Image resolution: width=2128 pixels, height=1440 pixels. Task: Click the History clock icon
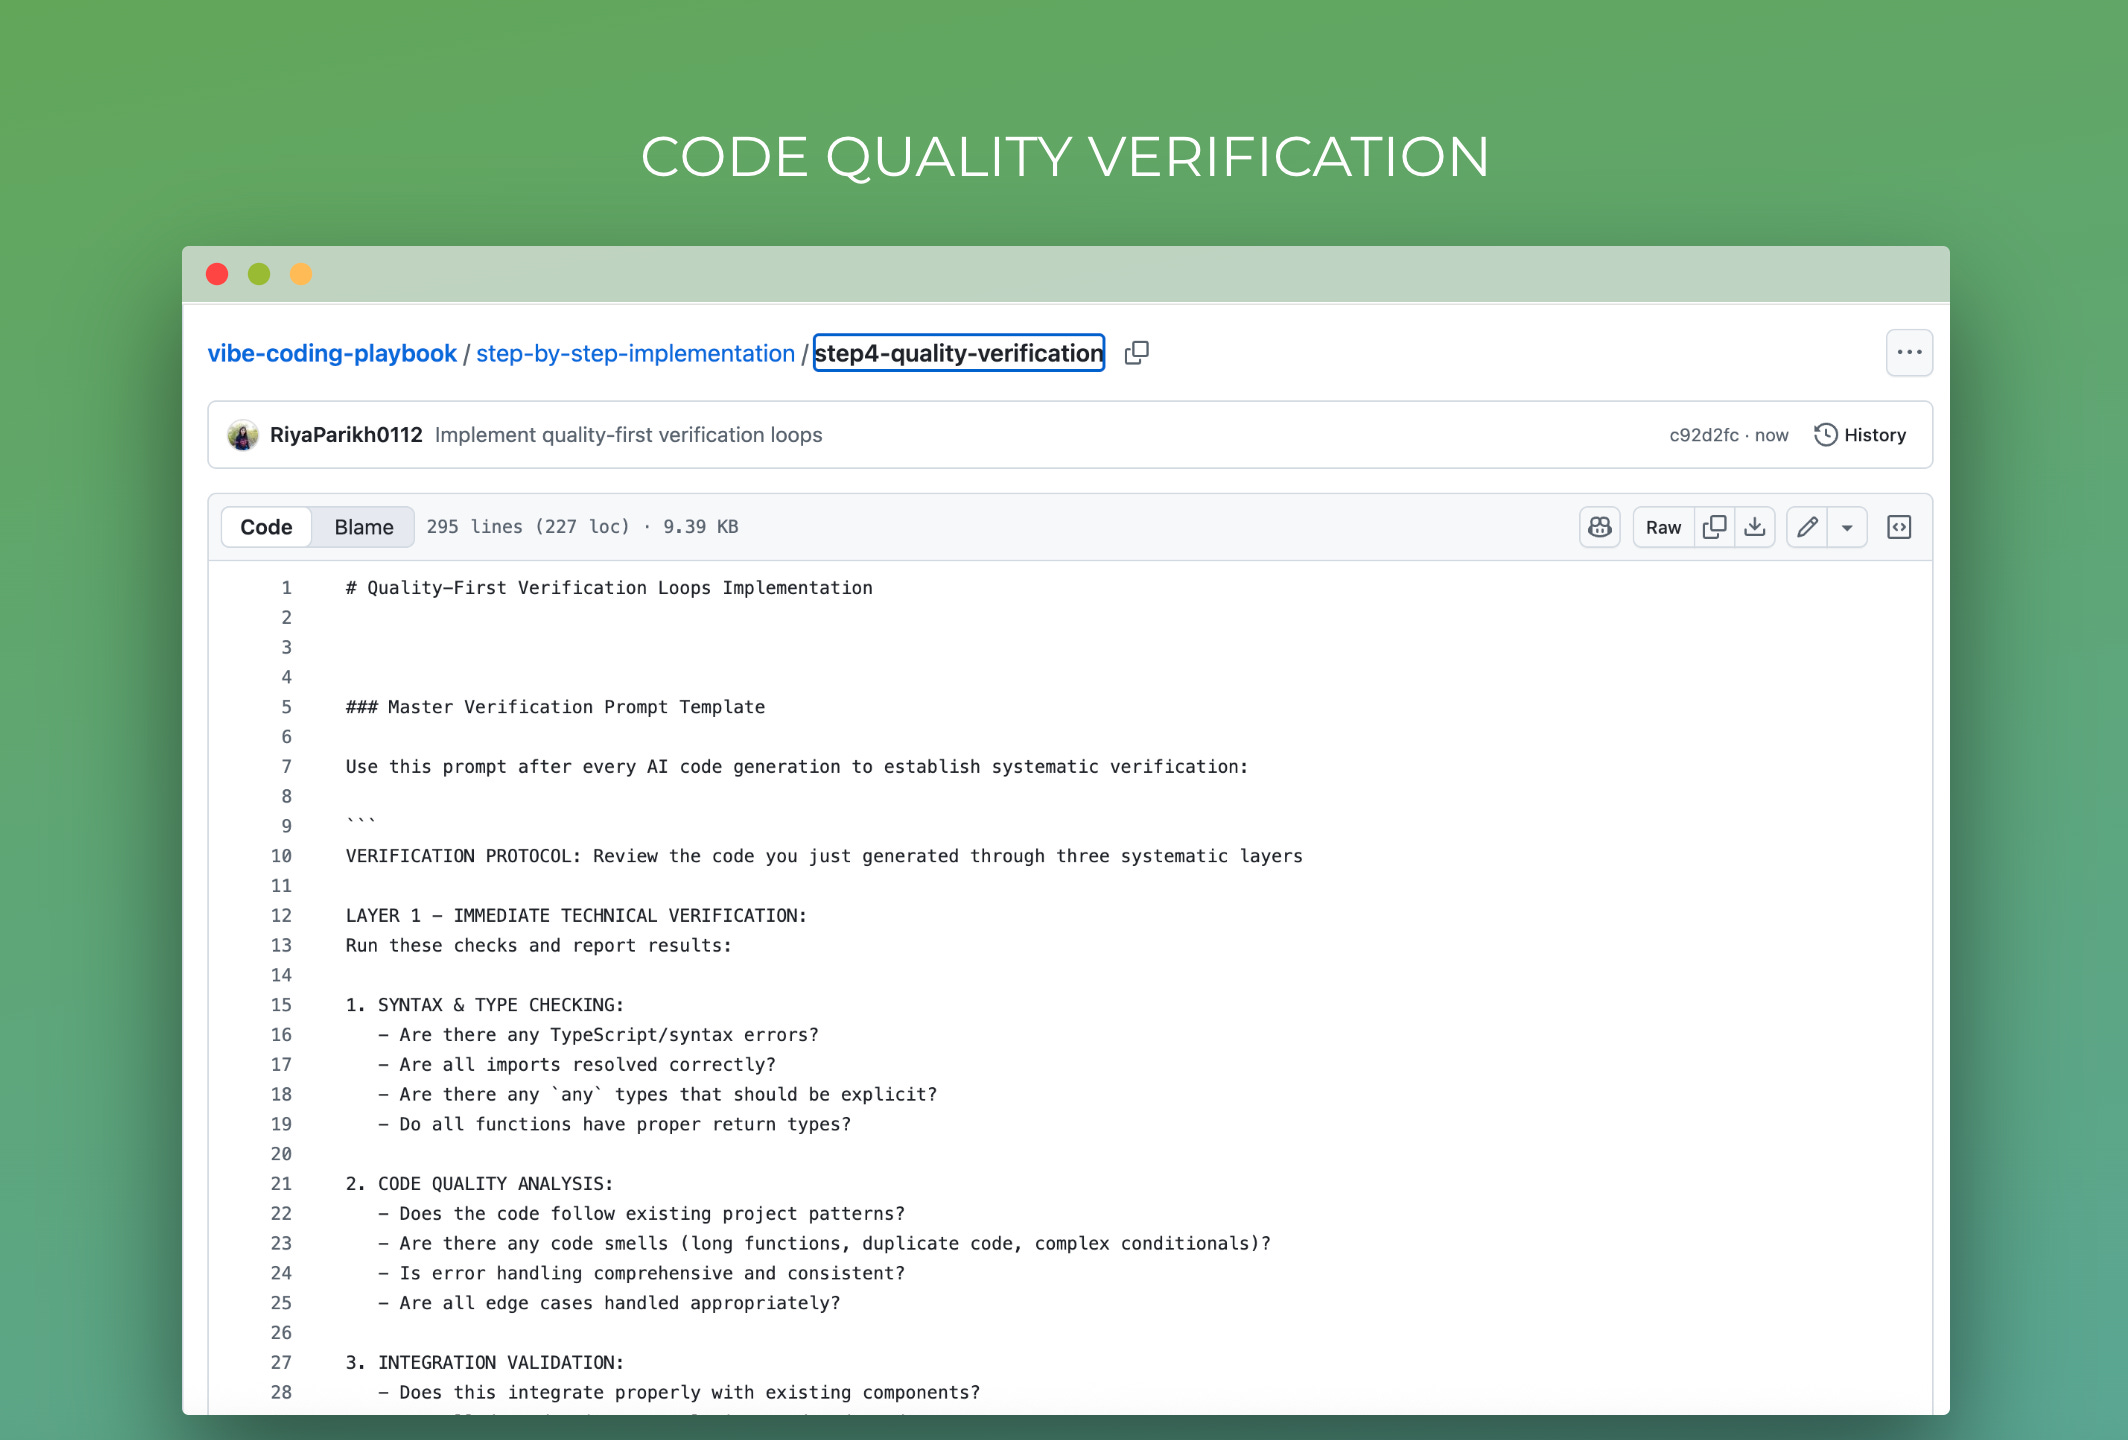tap(1826, 435)
